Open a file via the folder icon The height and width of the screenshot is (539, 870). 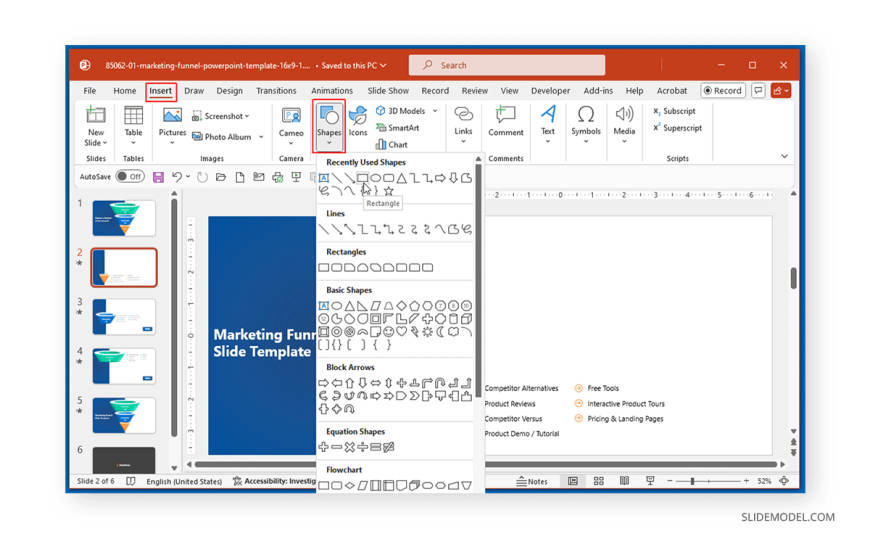coord(221,177)
